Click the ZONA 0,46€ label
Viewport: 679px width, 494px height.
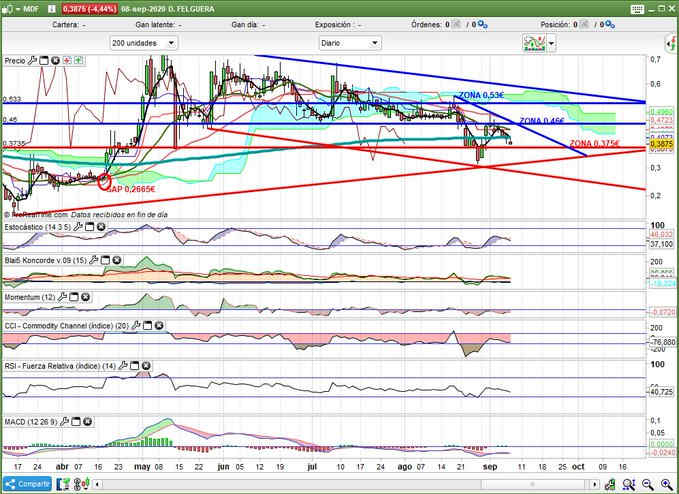[542, 121]
